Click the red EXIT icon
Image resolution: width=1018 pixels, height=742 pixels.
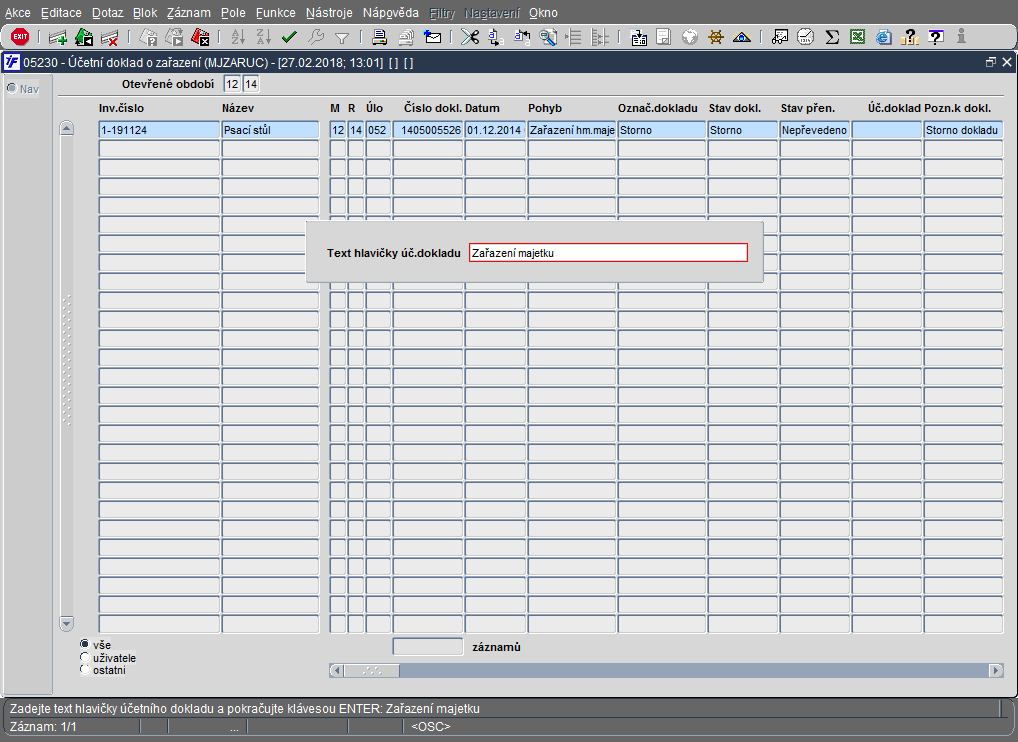(19, 37)
